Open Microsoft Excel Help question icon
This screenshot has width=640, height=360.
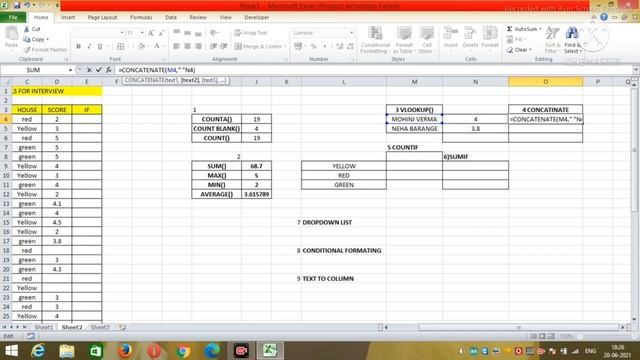pos(604,17)
